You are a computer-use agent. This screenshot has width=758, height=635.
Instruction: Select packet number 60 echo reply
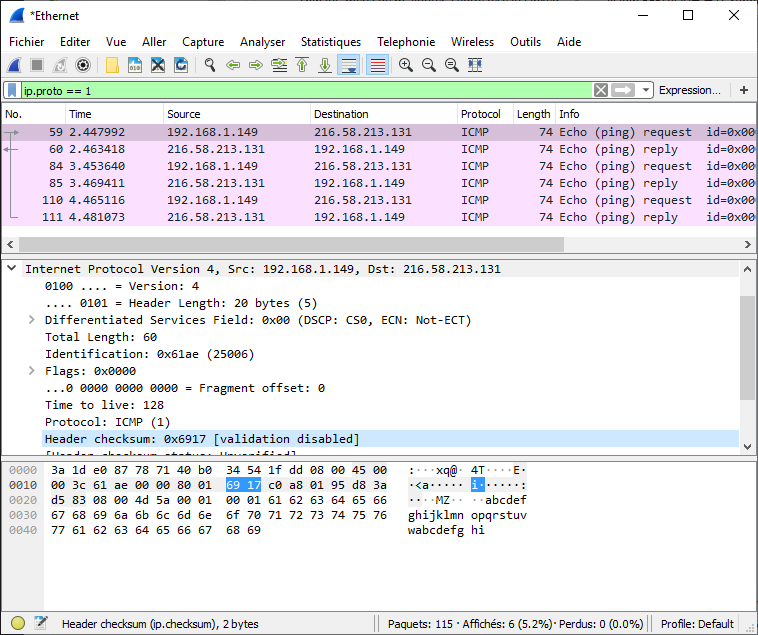coord(379,149)
